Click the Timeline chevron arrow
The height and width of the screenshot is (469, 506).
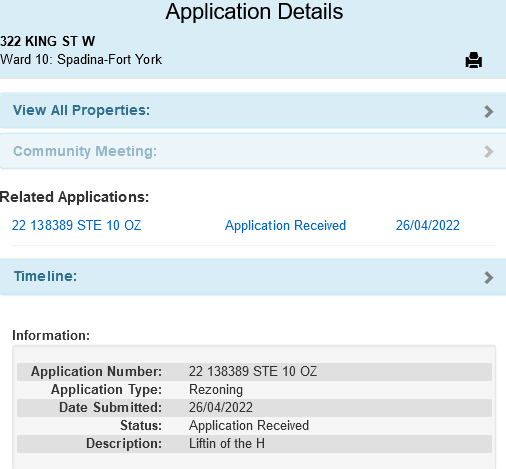pos(489,277)
